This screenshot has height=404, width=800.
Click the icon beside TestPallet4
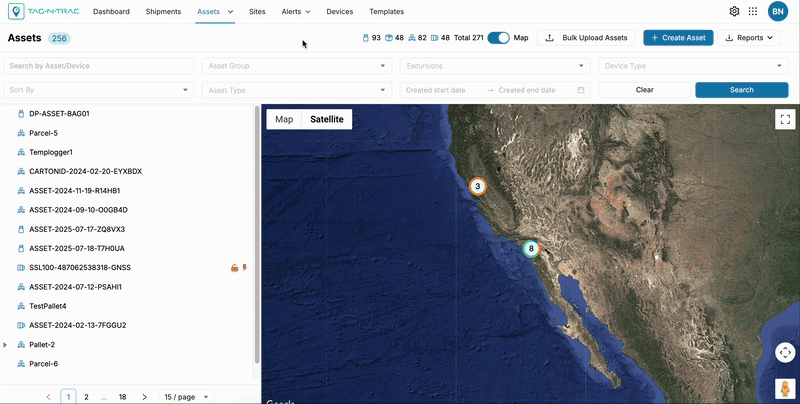click(x=21, y=307)
